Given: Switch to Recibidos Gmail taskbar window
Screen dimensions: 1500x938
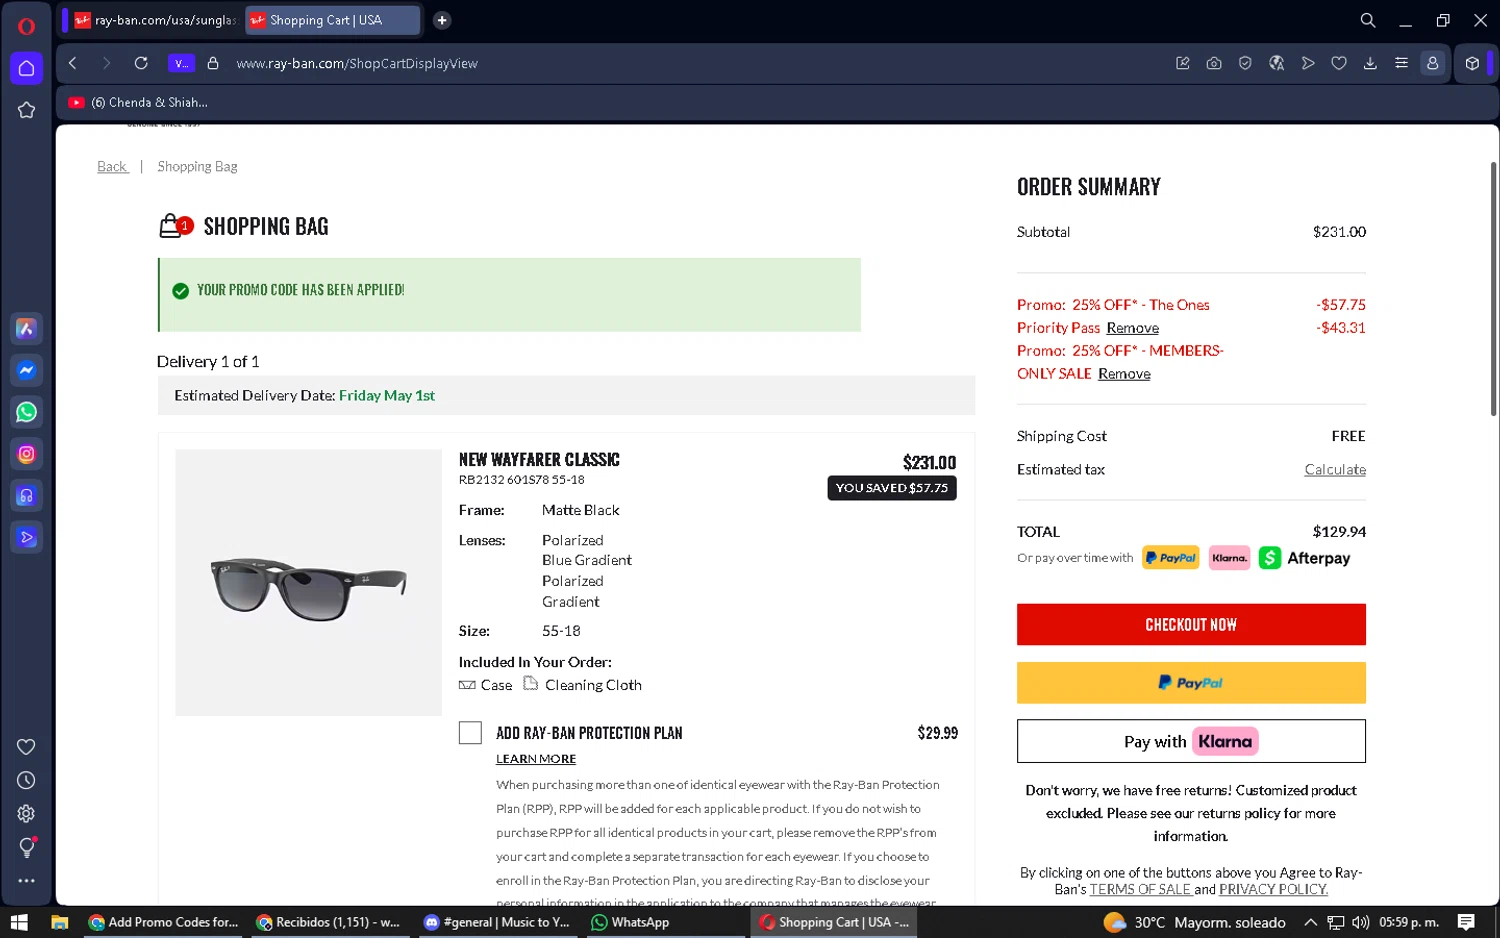Looking at the screenshot, I should tap(328, 922).
